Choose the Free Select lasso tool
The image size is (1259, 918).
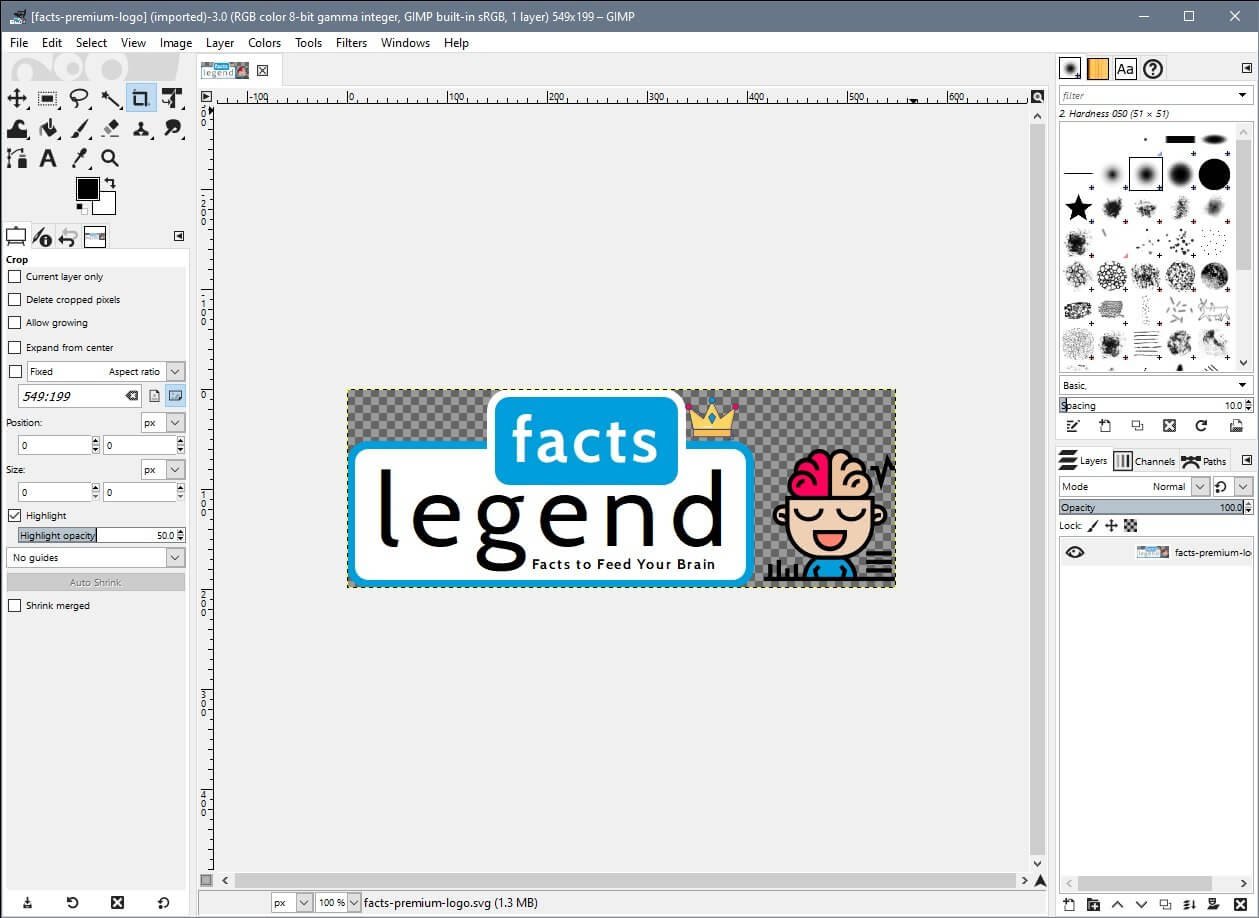click(x=79, y=98)
